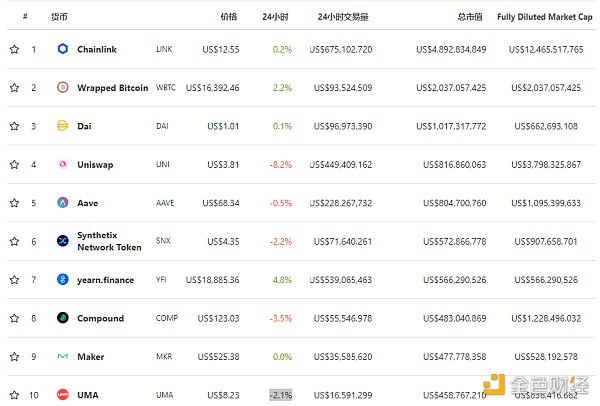
Task: Click the Dai coin icon
Action: 62,126
